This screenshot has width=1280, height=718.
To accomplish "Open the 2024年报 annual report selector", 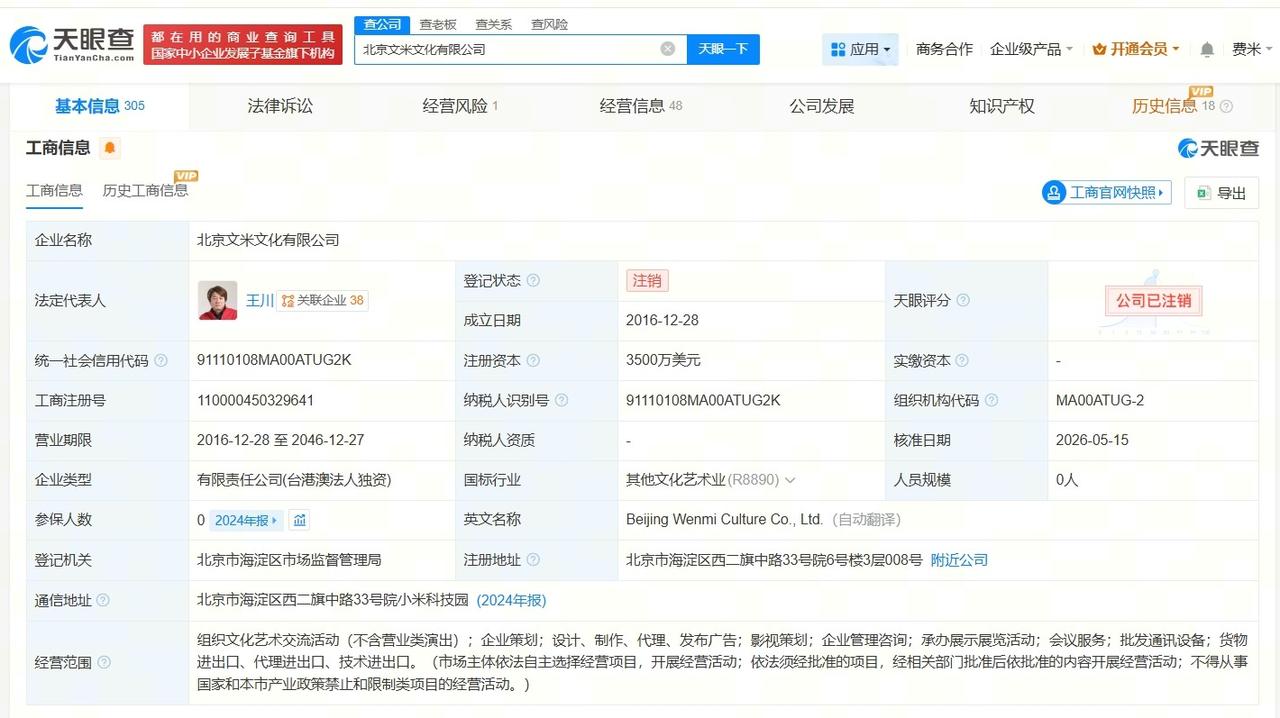I will click(x=247, y=520).
